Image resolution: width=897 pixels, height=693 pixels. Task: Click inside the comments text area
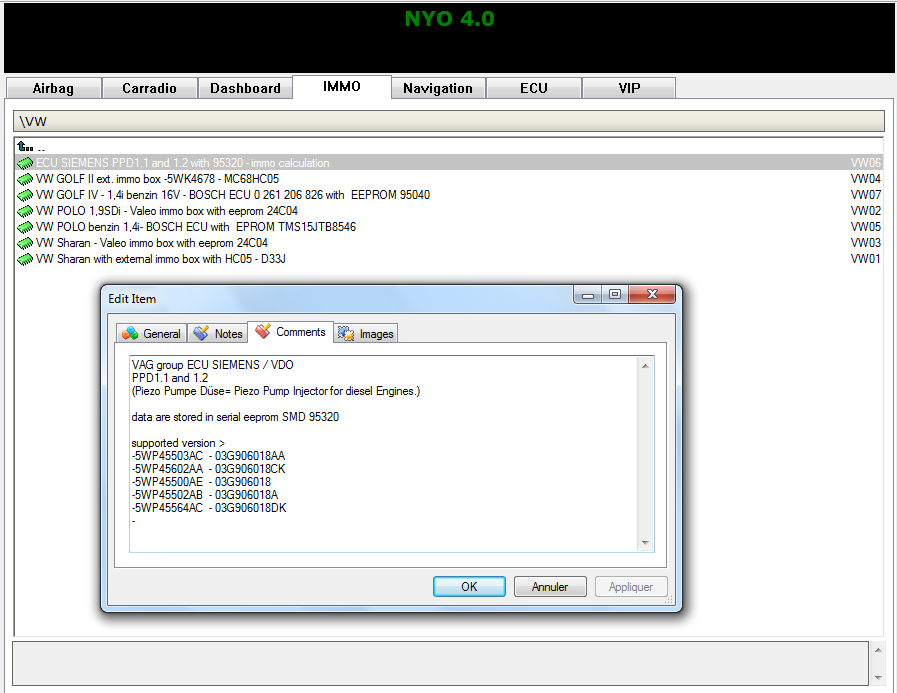[x=383, y=454]
